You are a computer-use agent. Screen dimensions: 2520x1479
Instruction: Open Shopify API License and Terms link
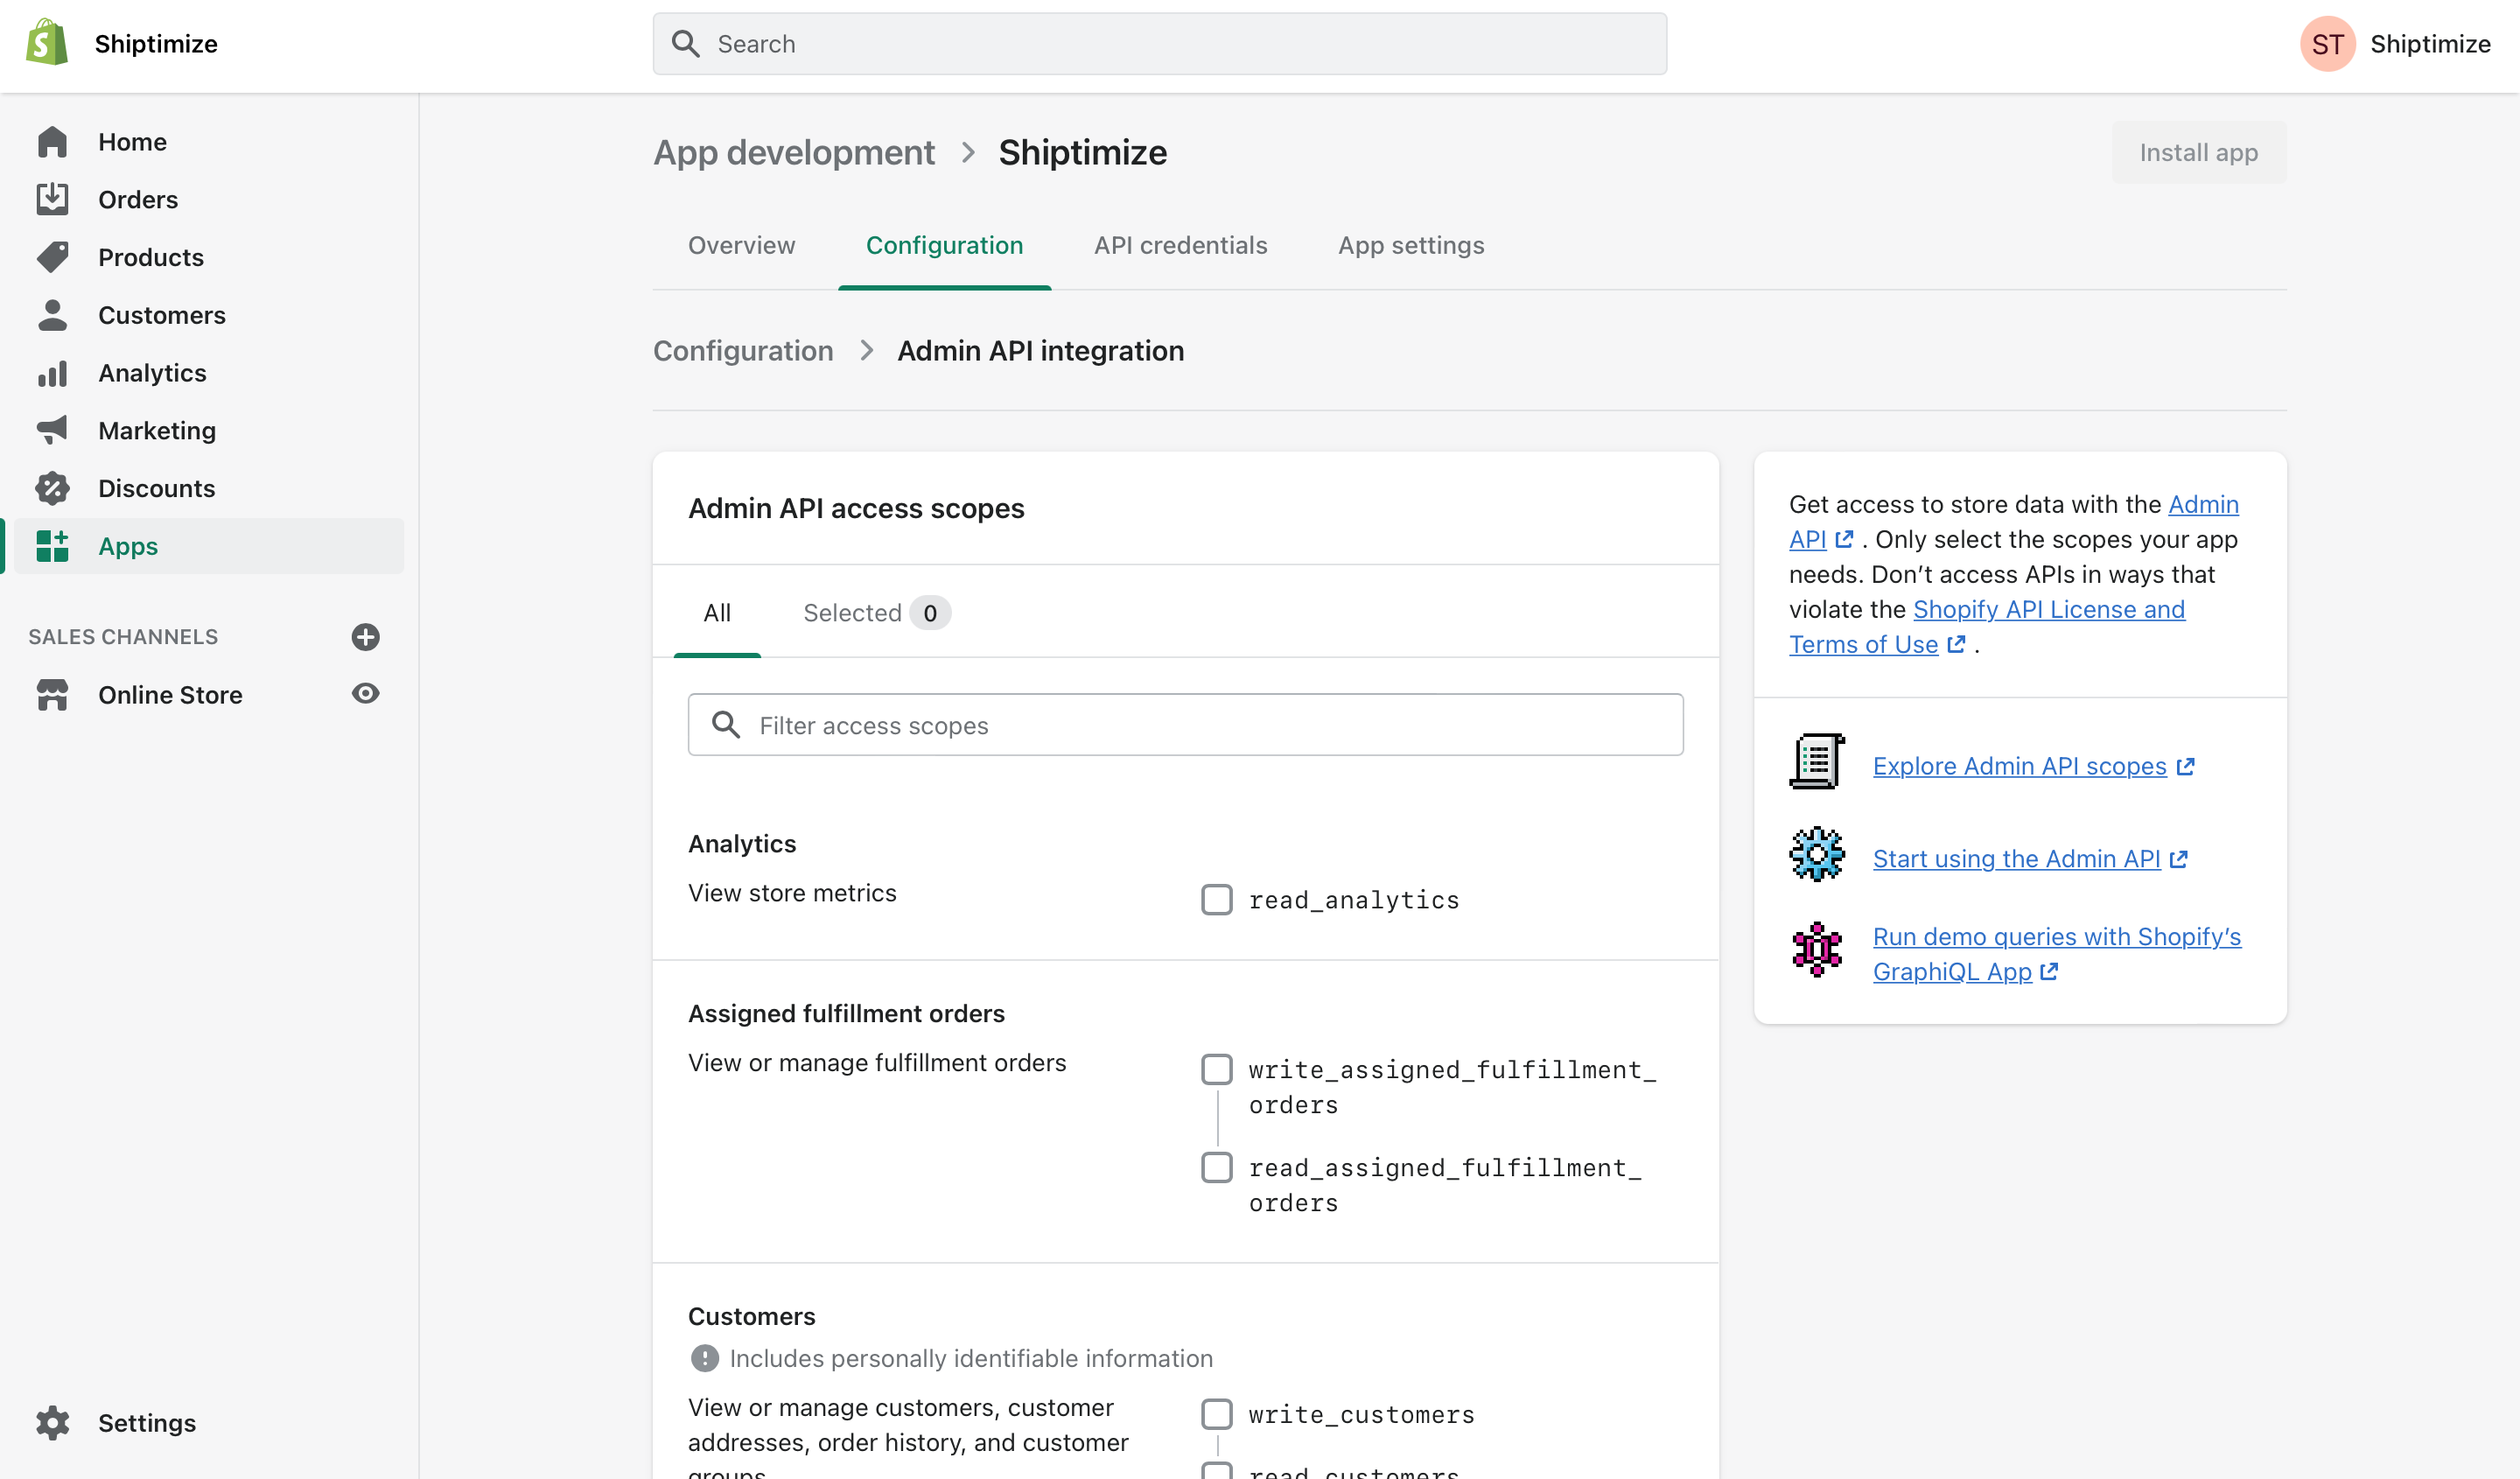(2048, 609)
